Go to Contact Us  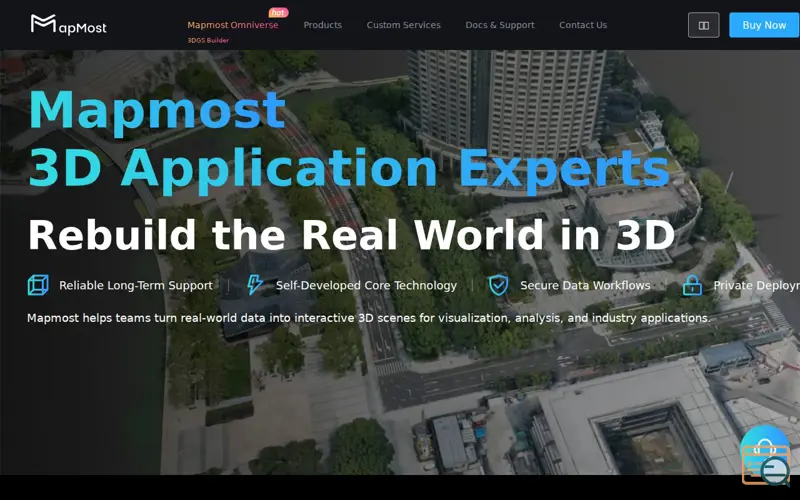pyautogui.click(x=583, y=25)
